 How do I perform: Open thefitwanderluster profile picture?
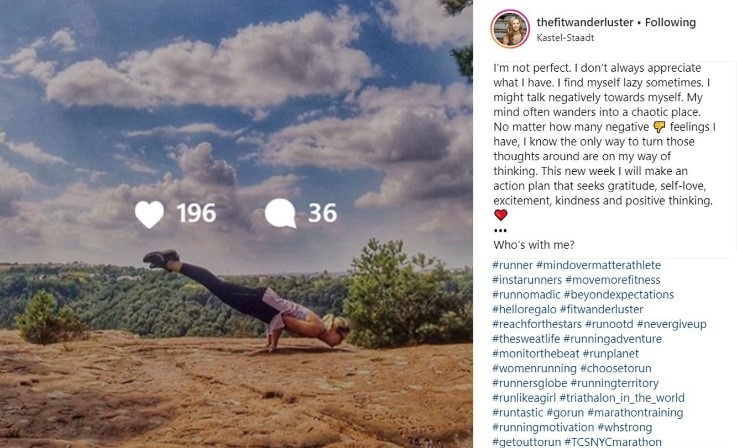pyautogui.click(x=510, y=29)
